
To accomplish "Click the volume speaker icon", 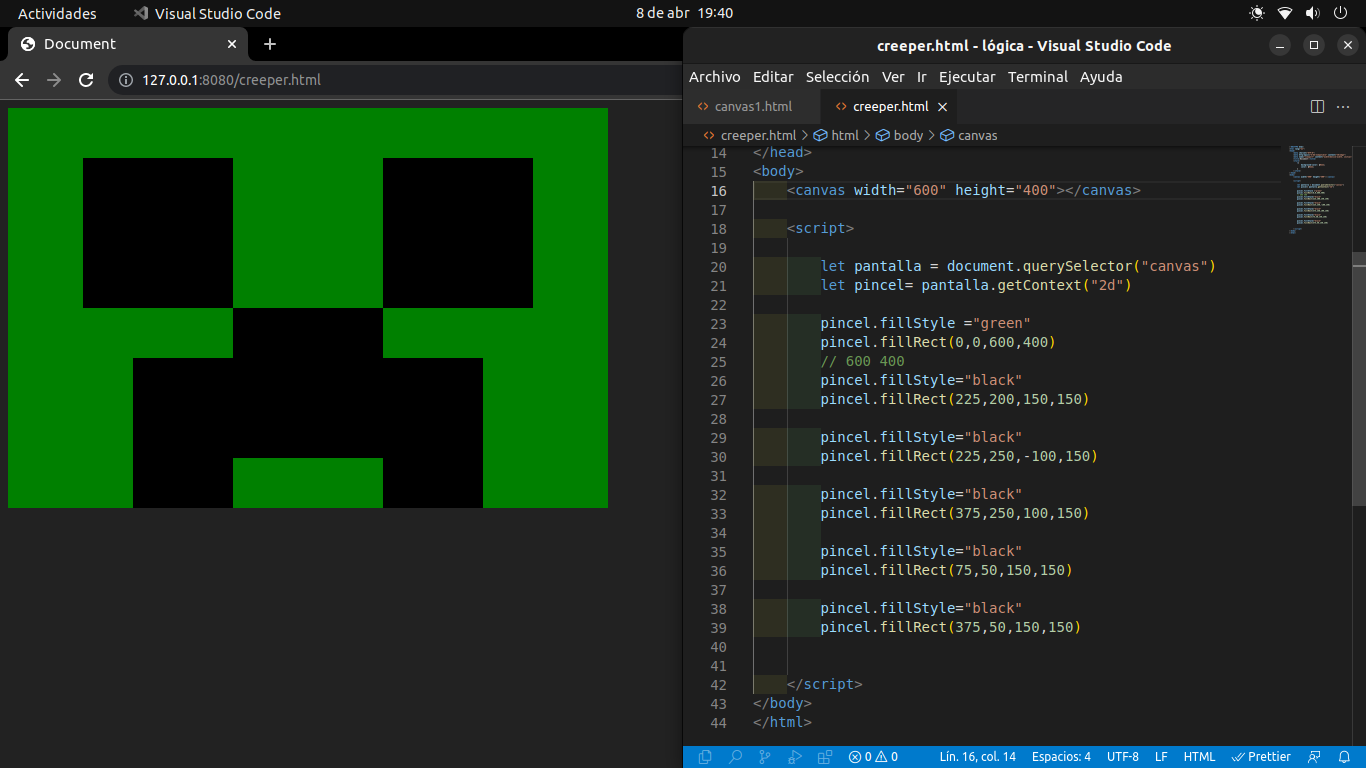I will (1312, 13).
